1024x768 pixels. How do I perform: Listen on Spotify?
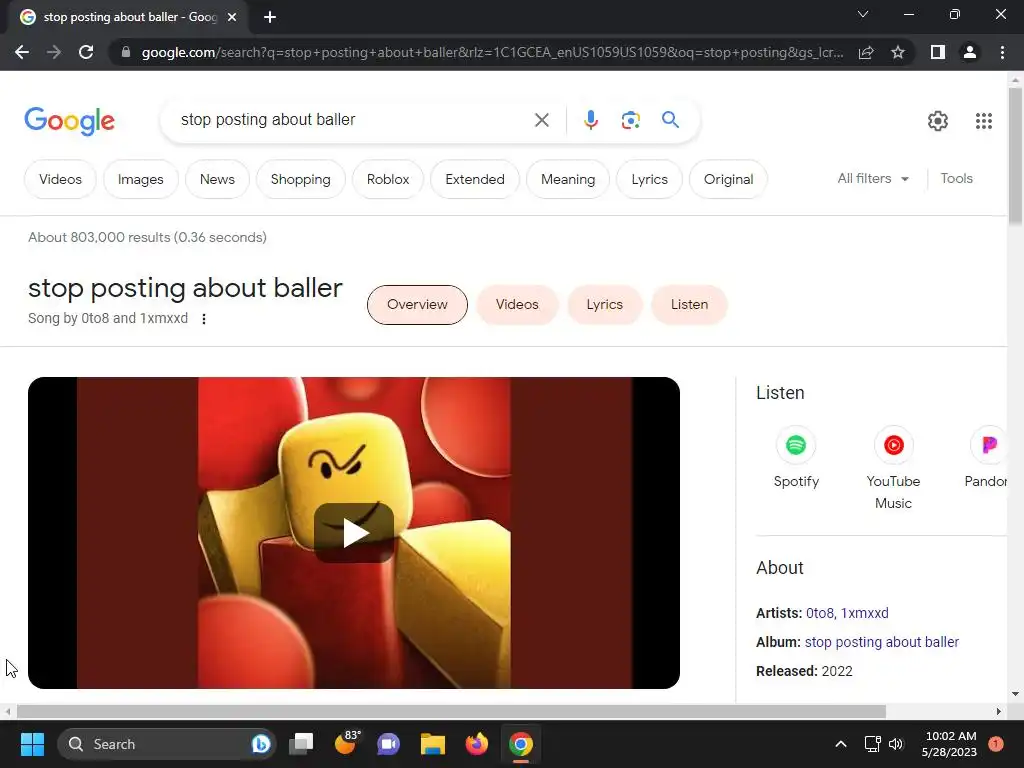click(795, 457)
